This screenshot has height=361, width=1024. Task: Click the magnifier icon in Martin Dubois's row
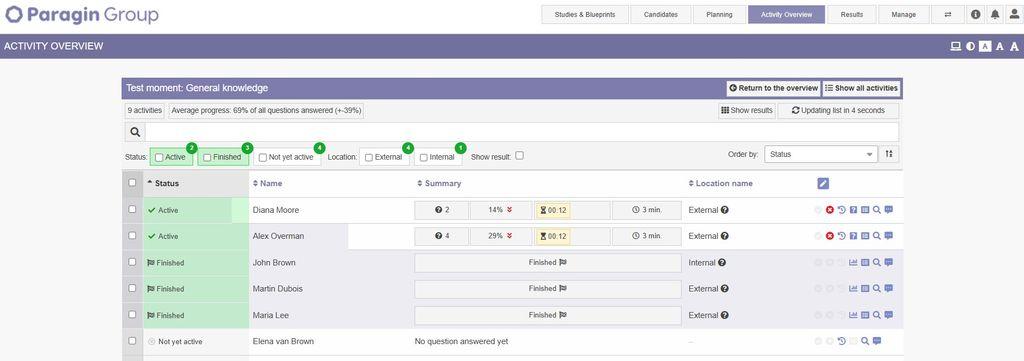coord(876,289)
